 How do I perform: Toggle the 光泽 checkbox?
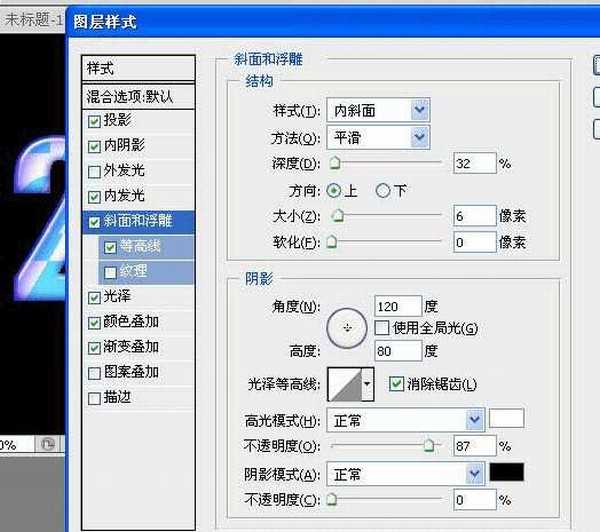pyautogui.click(x=94, y=298)
